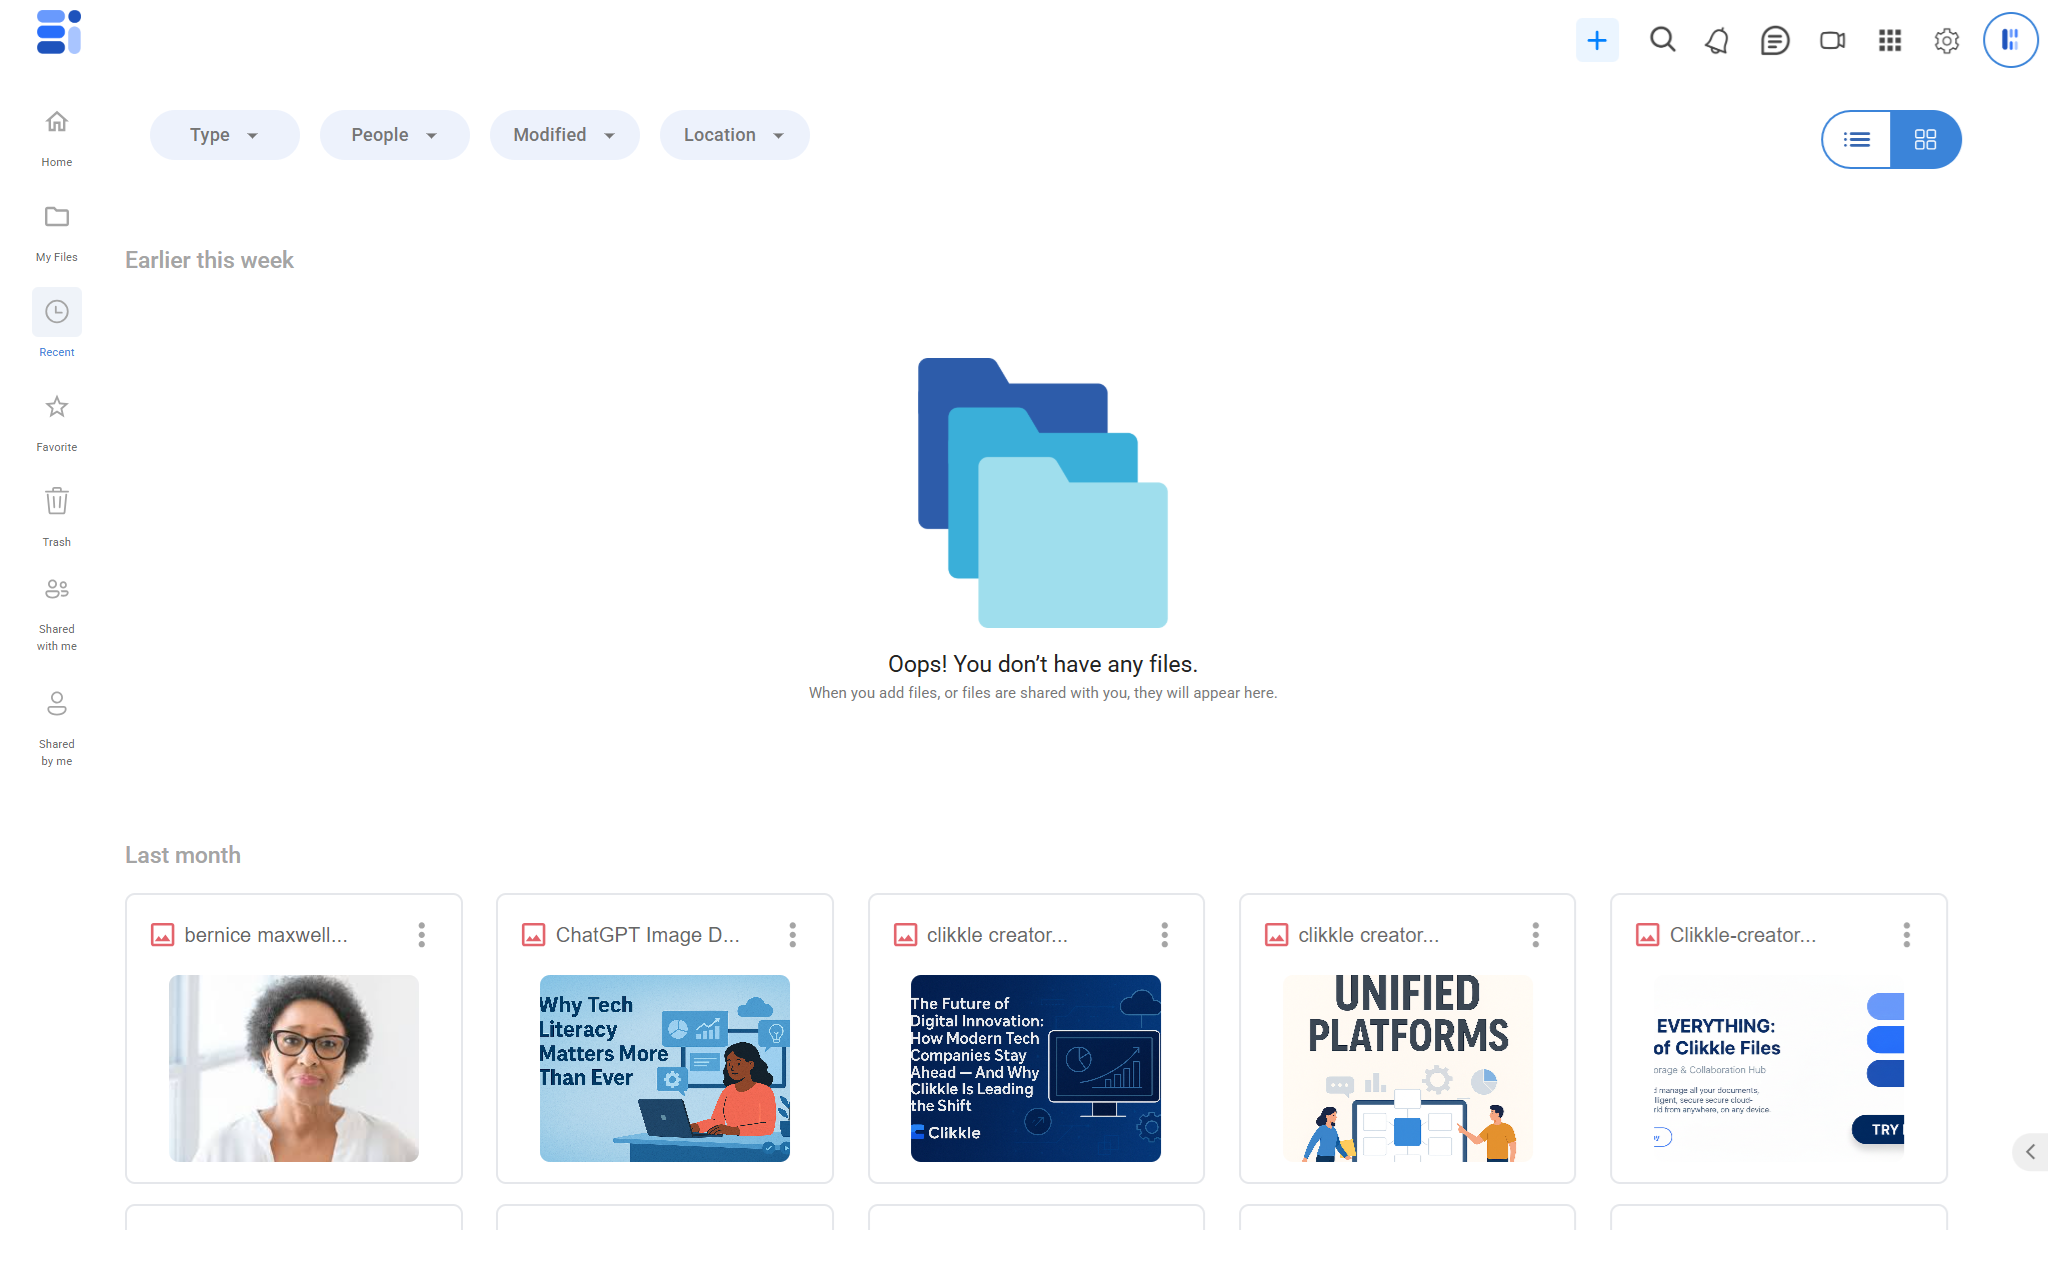2048x1280 pixels.
Task: Open search with the magnifier icon
Action: click(1662, 40)
